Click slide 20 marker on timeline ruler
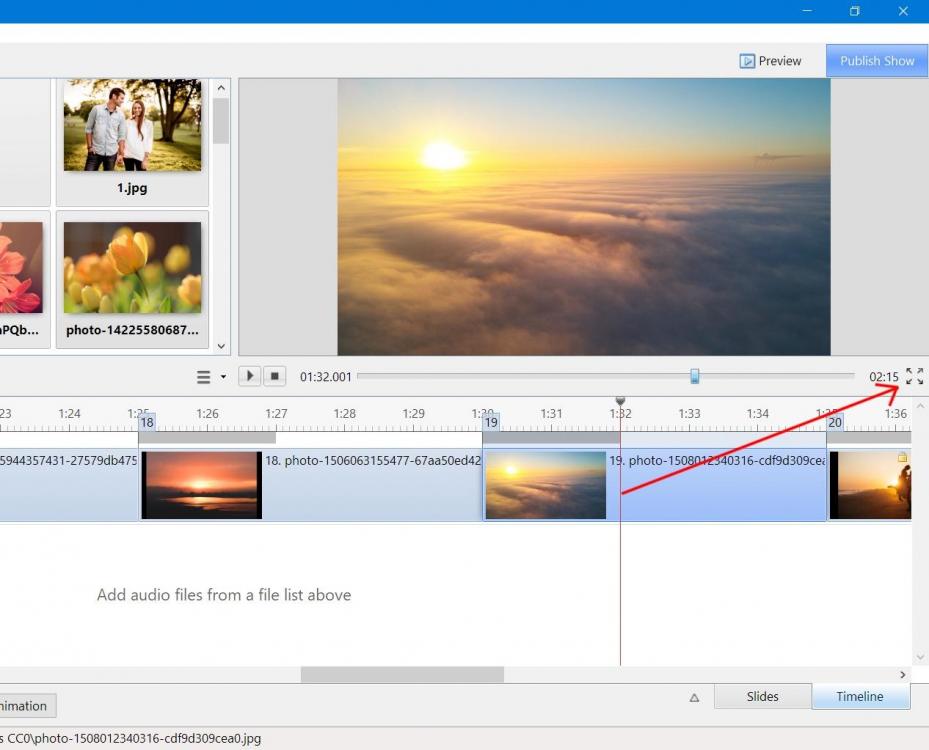 pyautogui.click(x=835, y=423)
